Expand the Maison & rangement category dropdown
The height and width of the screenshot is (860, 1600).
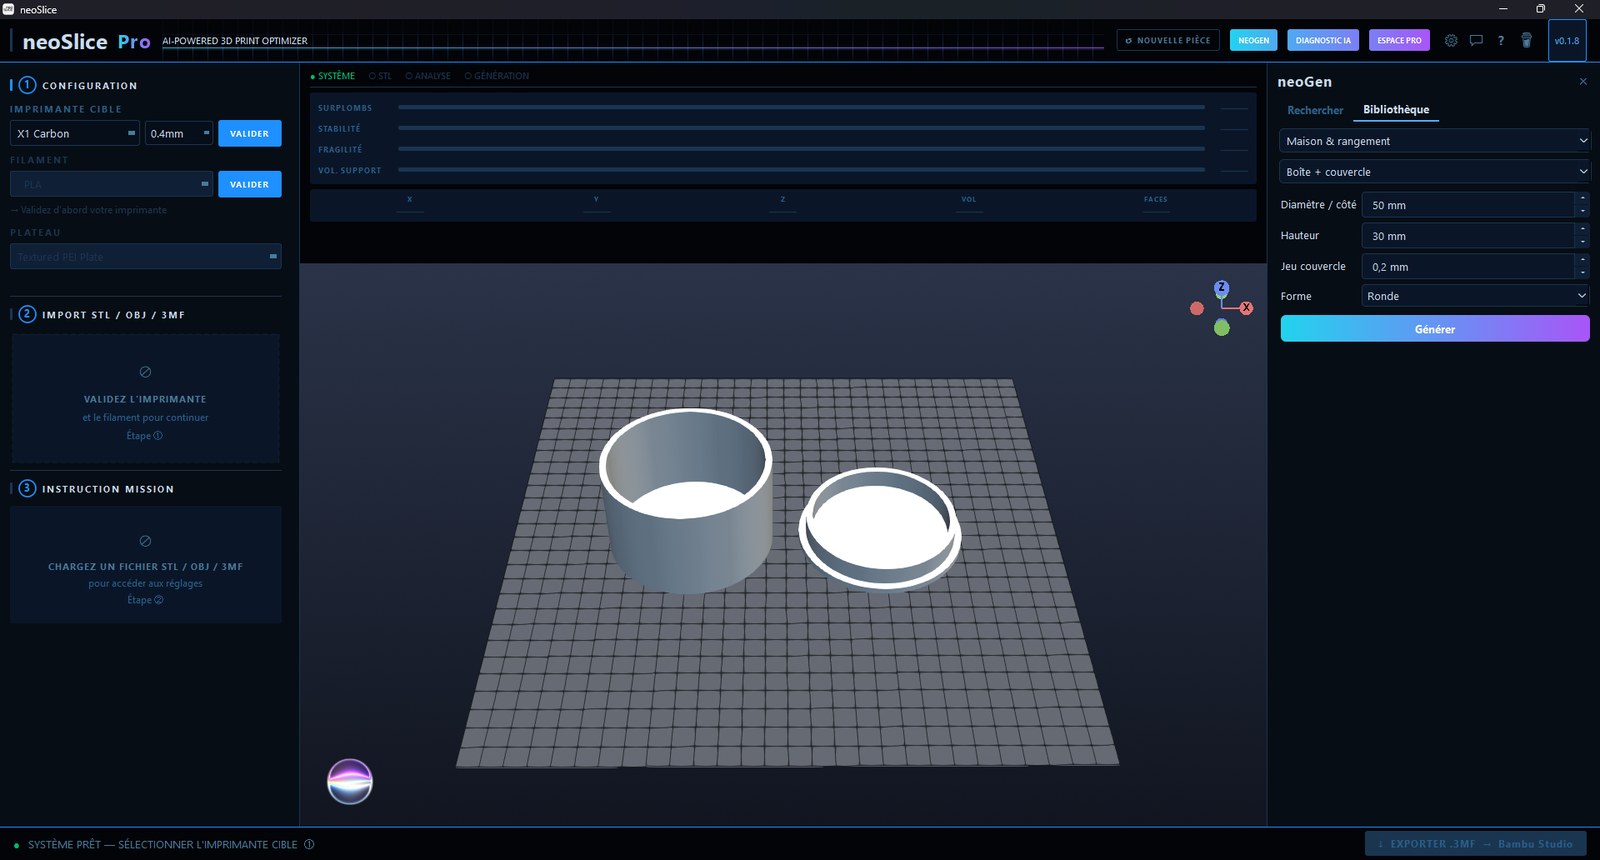(x=1435, y=141)
